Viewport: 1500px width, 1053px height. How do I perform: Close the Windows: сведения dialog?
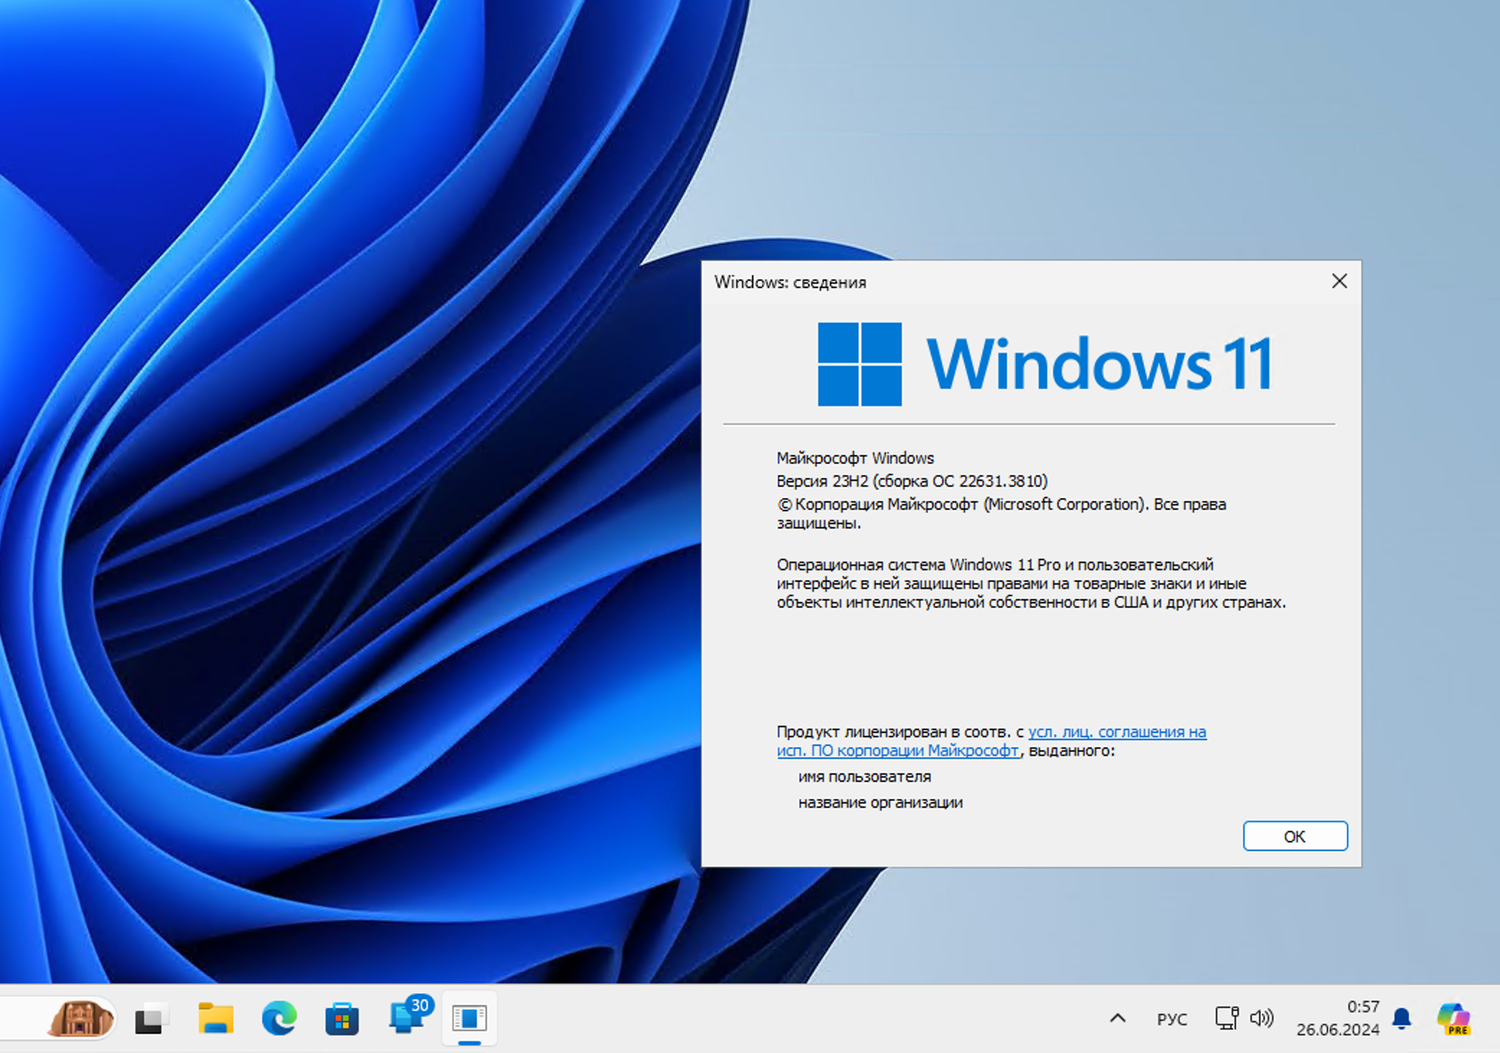tap(1339, 281)
